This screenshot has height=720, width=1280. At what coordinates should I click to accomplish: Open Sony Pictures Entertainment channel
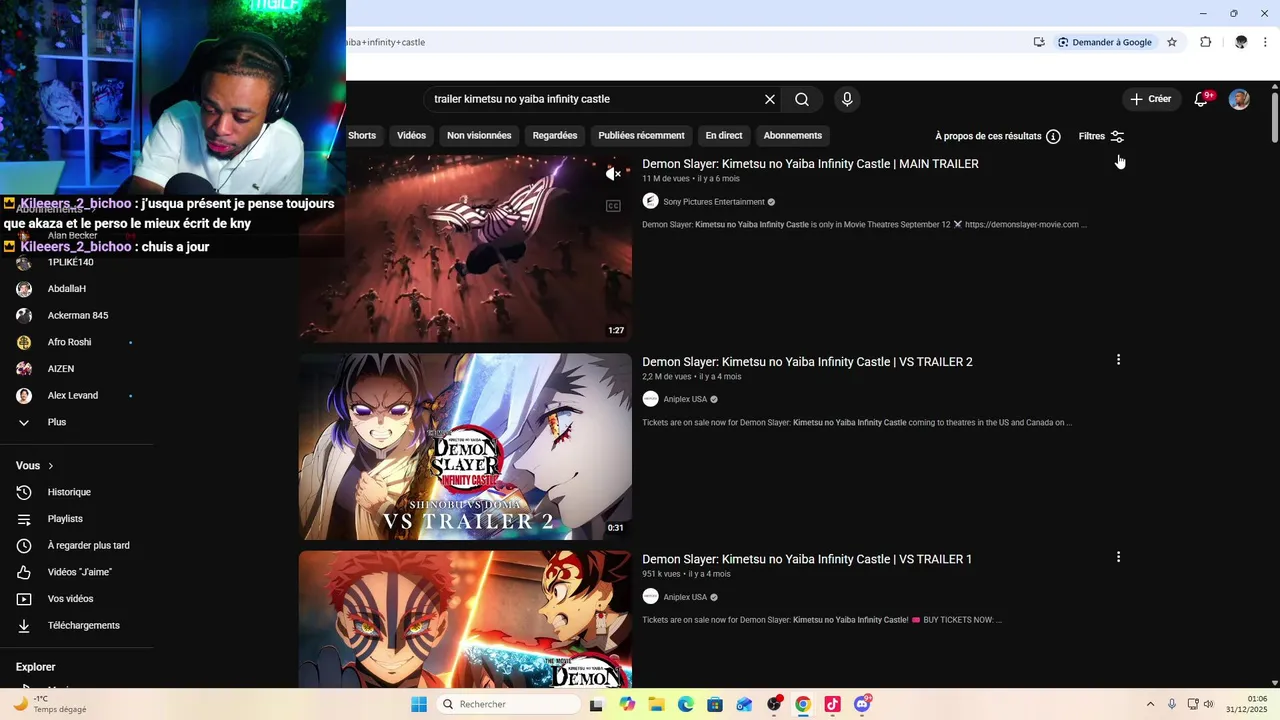(713, 202)
